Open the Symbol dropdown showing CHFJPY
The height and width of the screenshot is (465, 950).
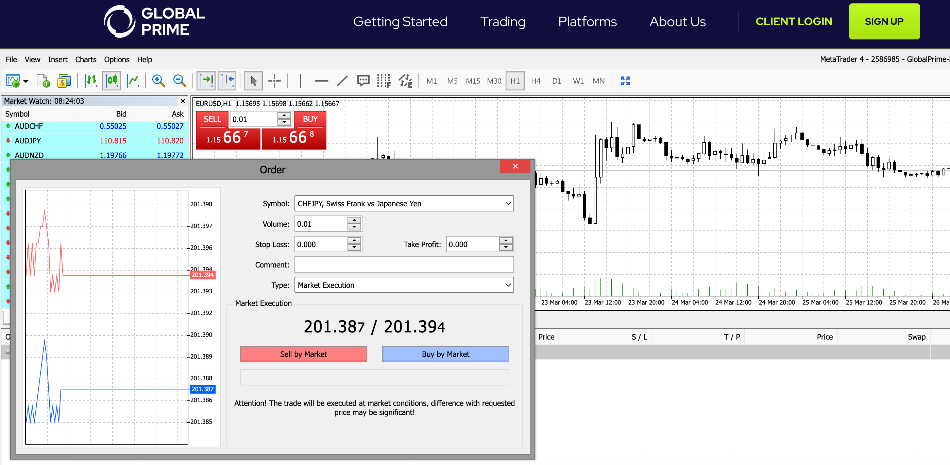403,204
